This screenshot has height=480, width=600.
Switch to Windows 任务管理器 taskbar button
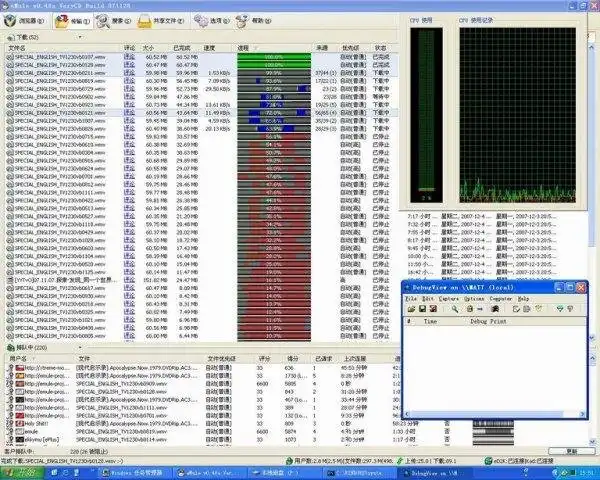pyautogui.click(x=135, y=473)
